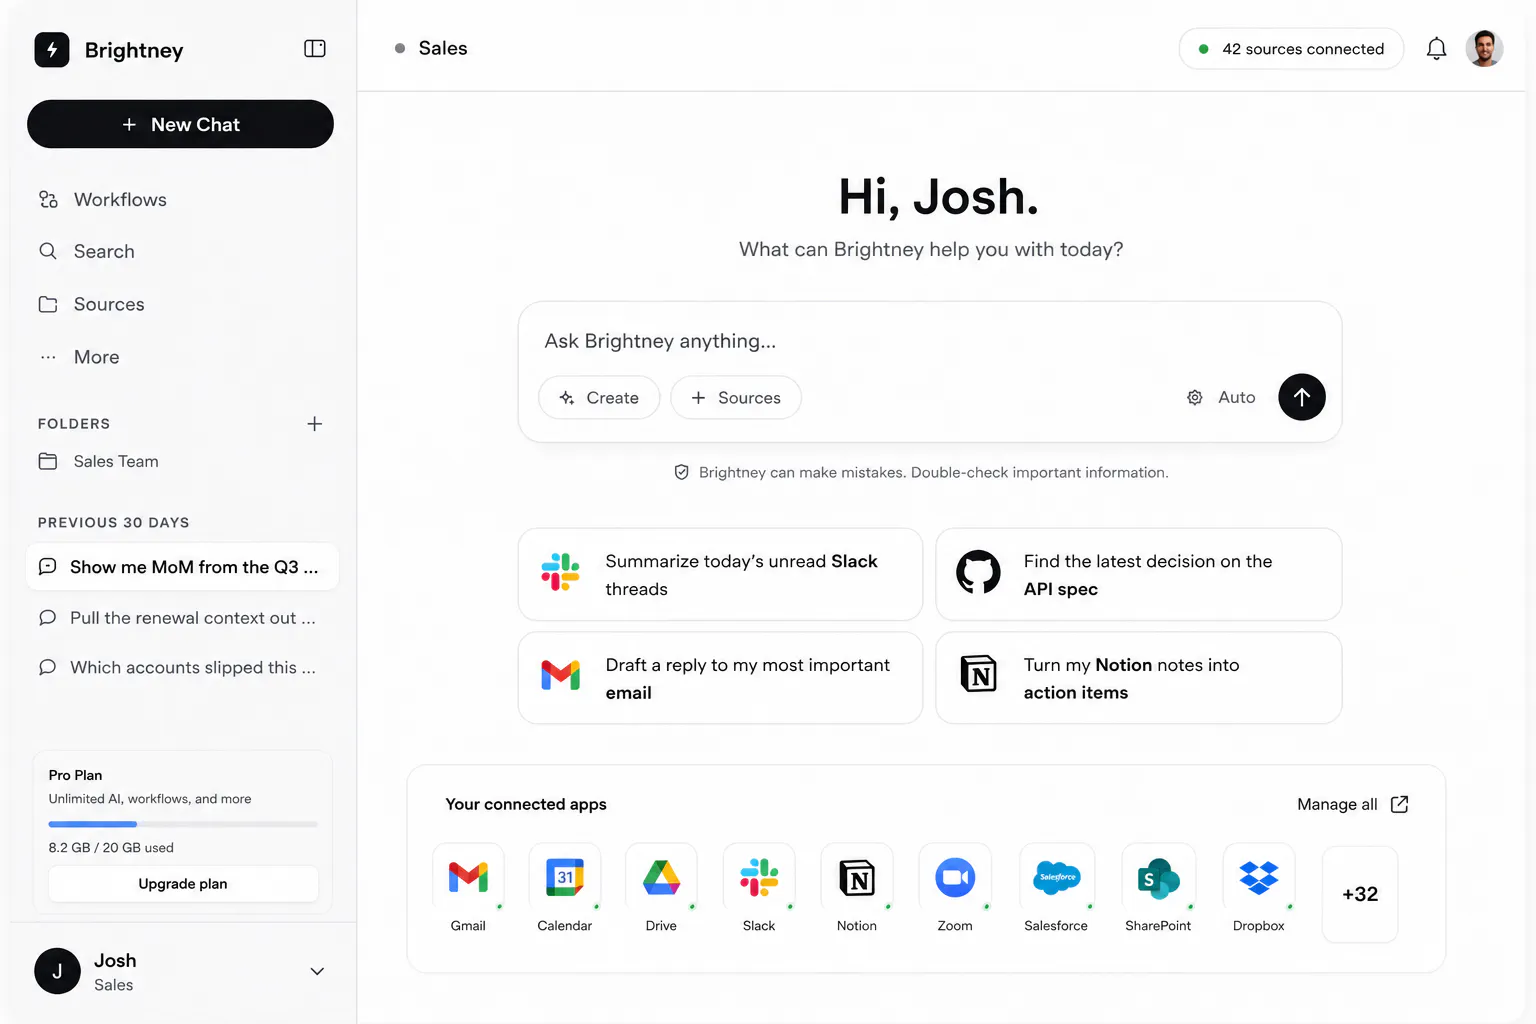1536x1024 pixels.
Task: Open the Drive connected app icon
Action: pos(661,878)
